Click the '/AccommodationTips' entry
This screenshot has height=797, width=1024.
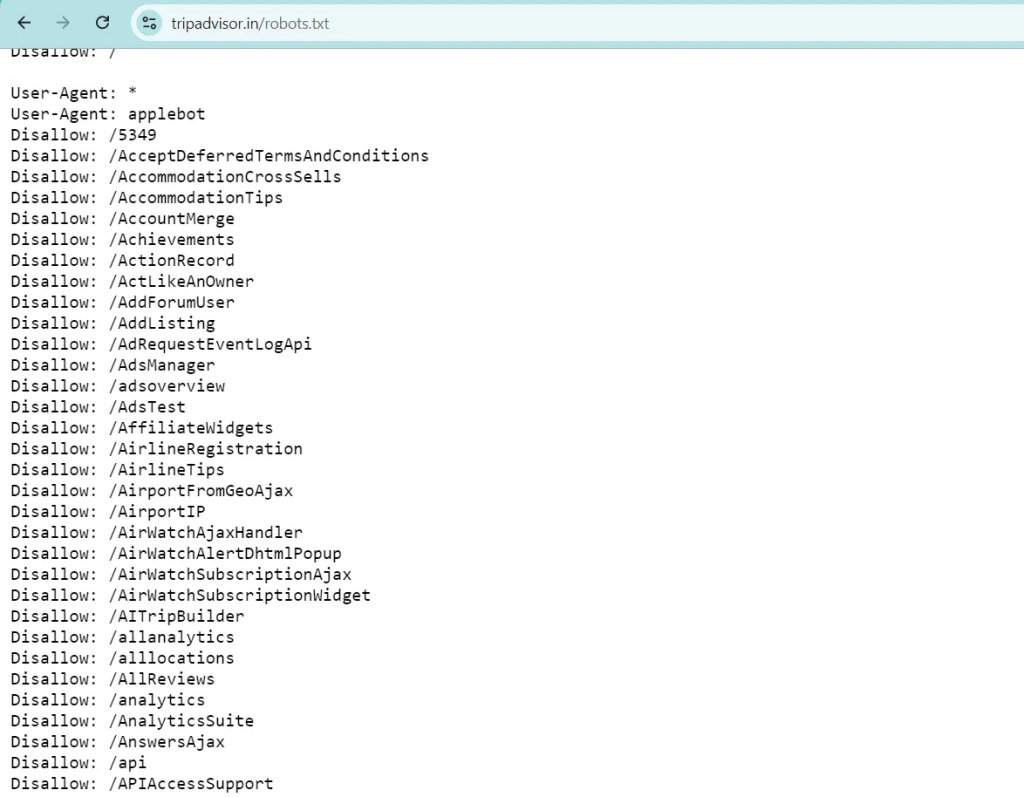coord(146,197)
